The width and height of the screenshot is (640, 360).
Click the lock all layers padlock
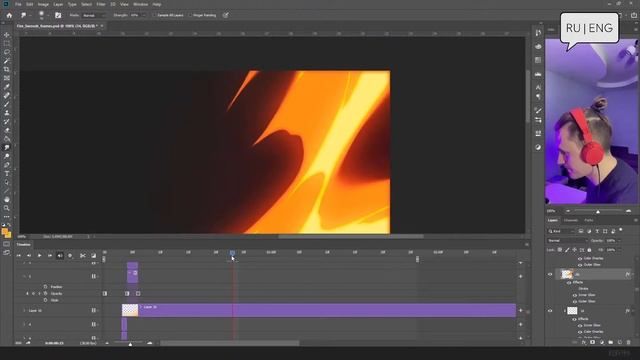click(x=589, y=250)
